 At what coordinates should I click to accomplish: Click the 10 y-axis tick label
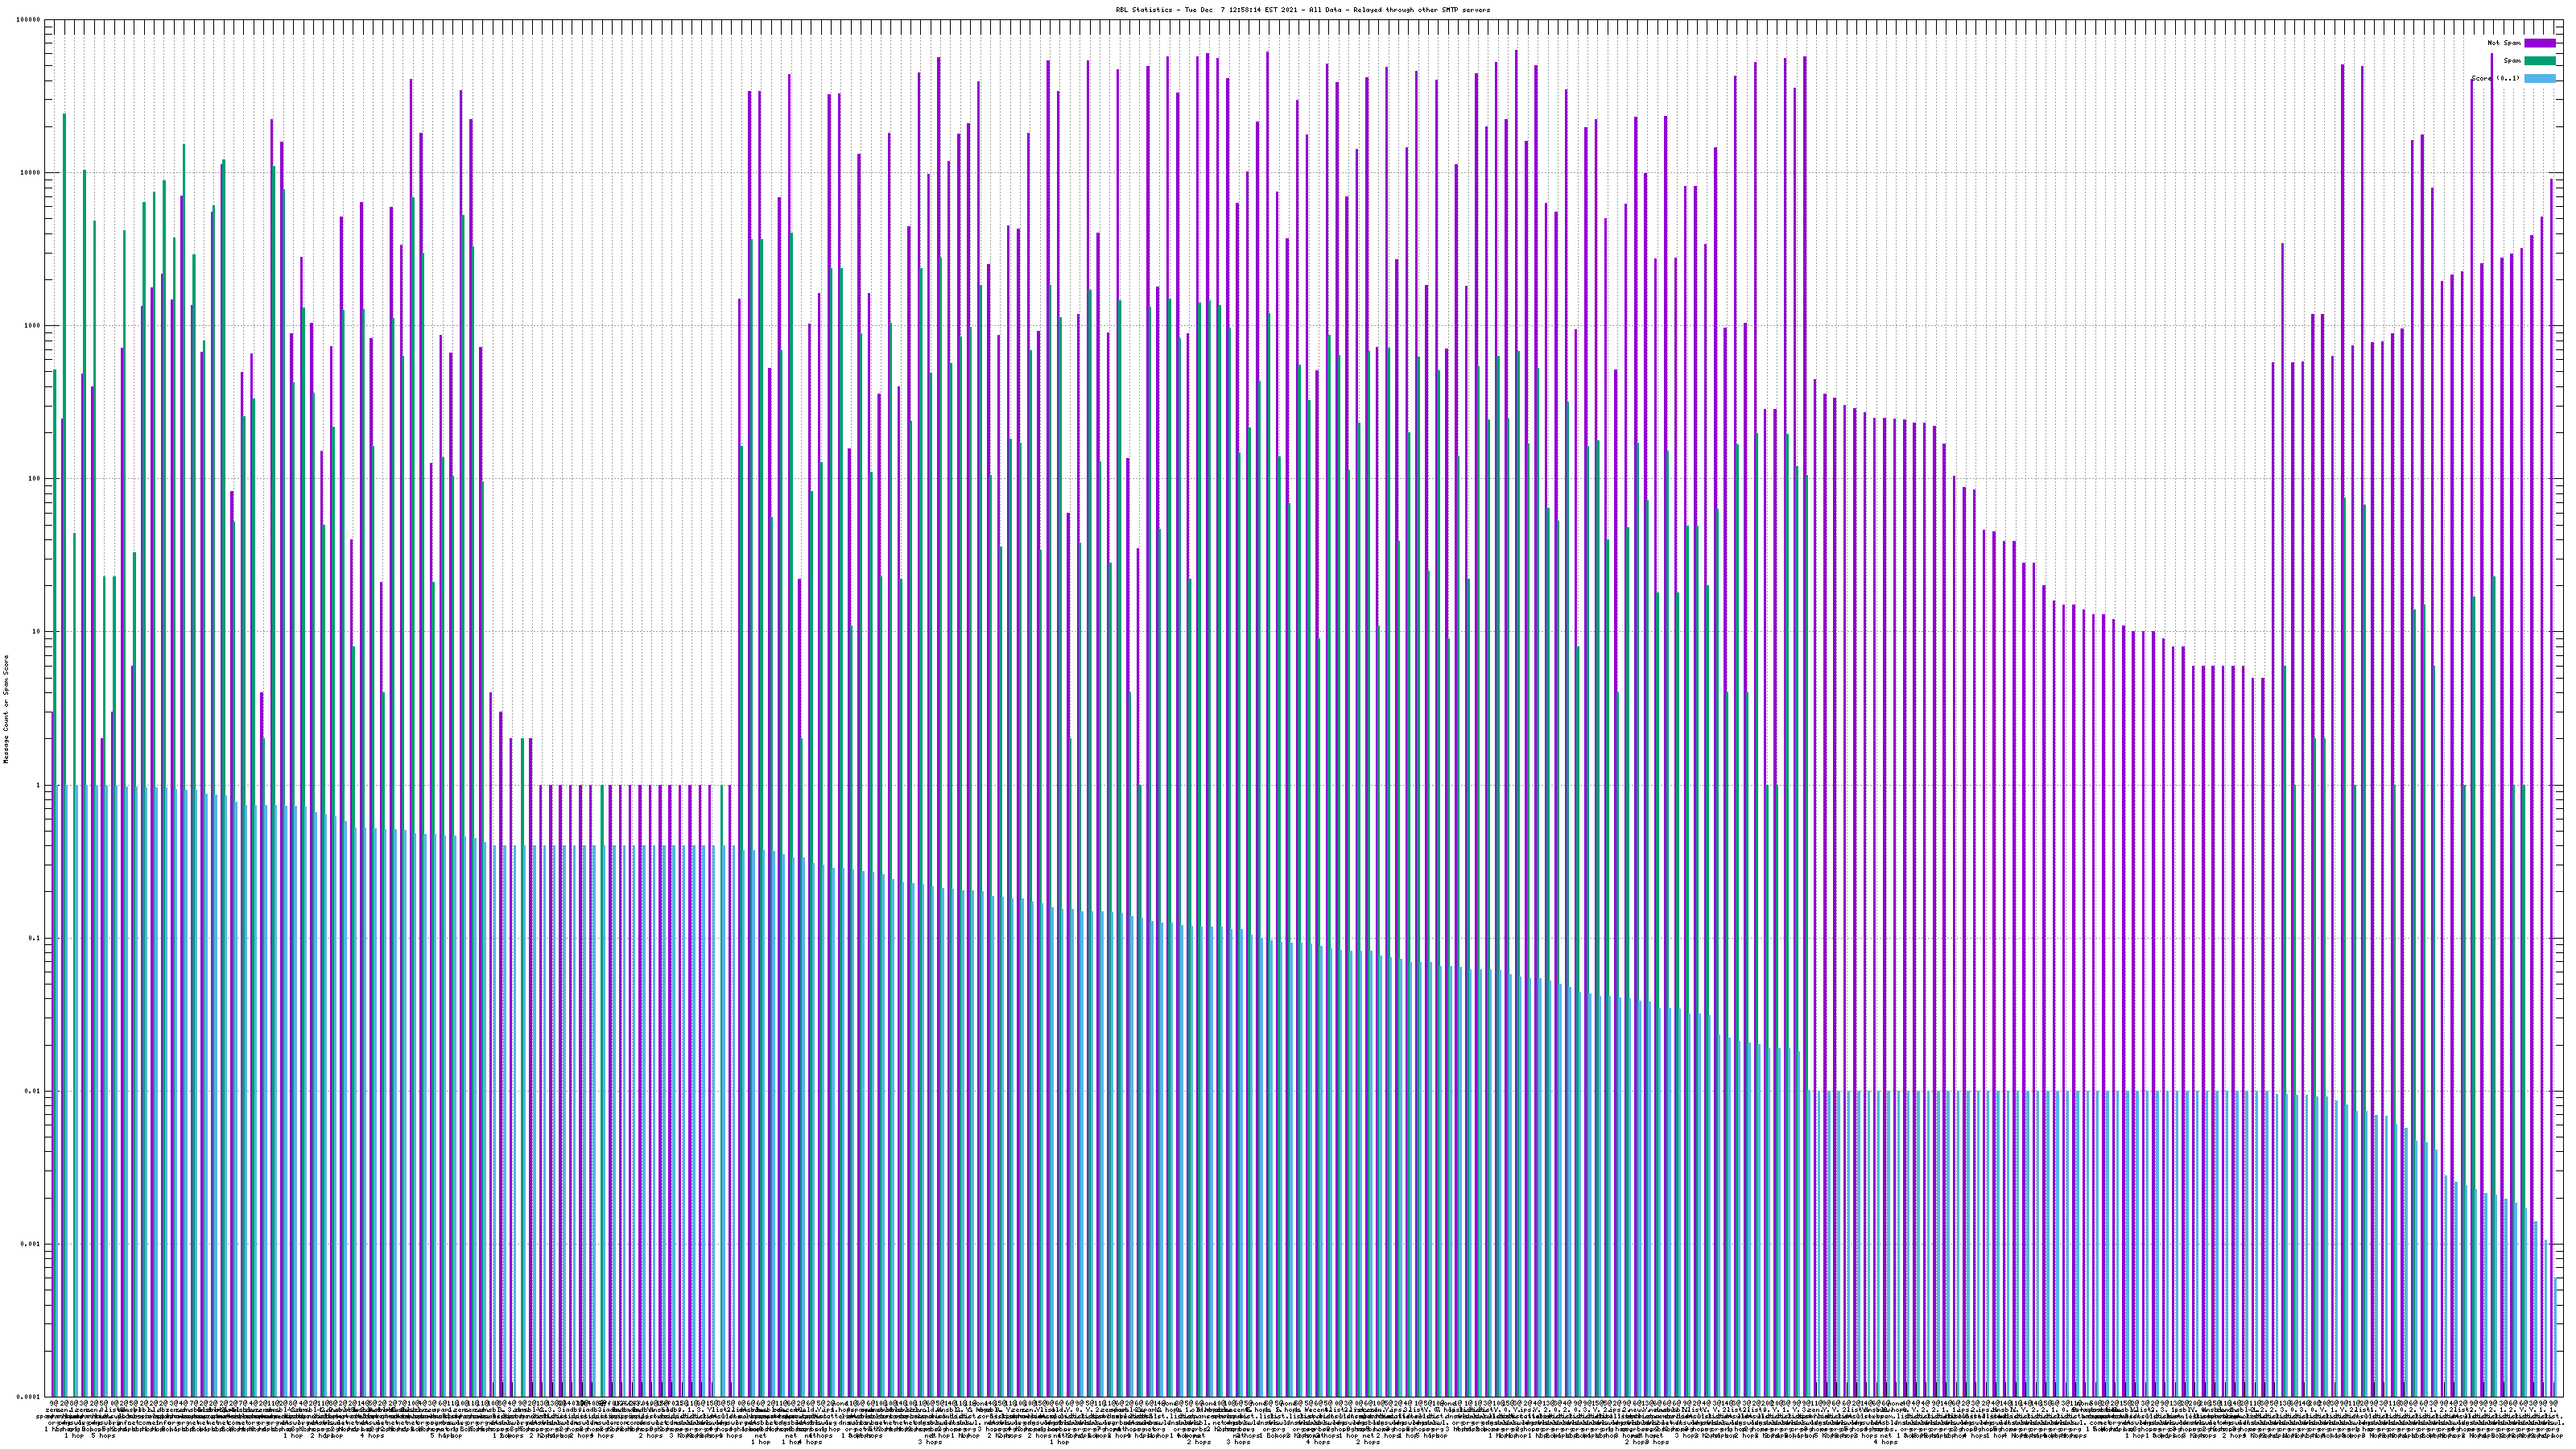(36, 632)
